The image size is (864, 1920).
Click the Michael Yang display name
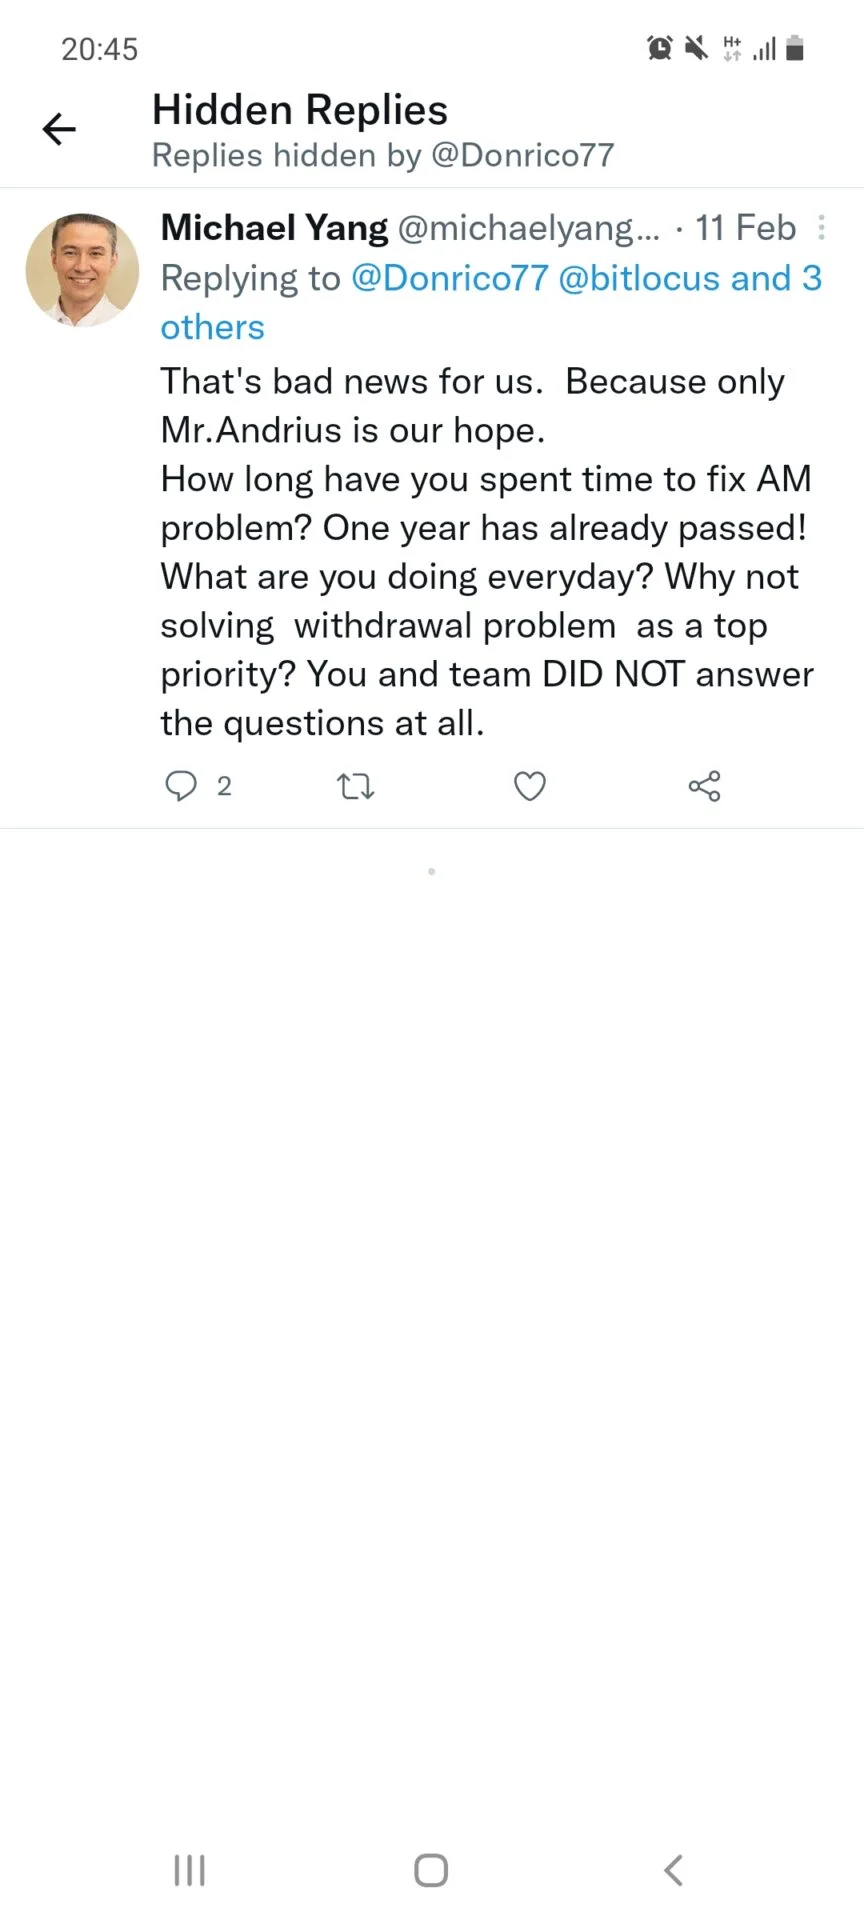click(x=274, y=228)
